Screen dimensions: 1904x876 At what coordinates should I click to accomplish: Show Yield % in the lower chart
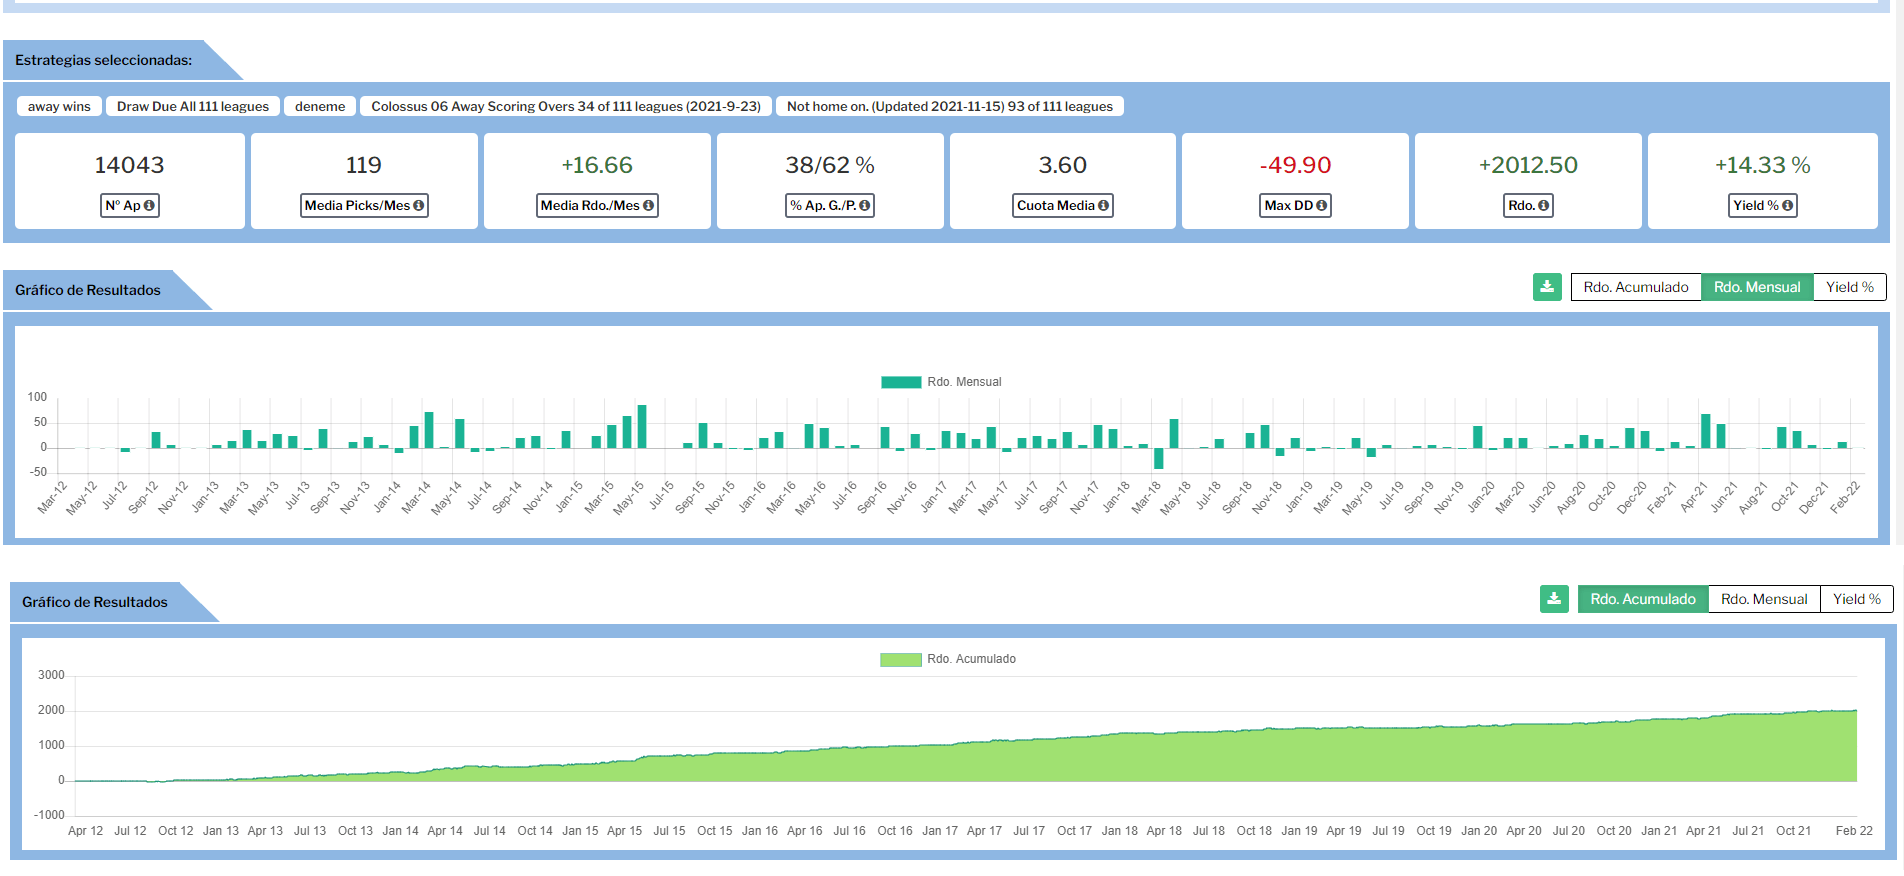pyautogui.click(x=1856, y=599)
